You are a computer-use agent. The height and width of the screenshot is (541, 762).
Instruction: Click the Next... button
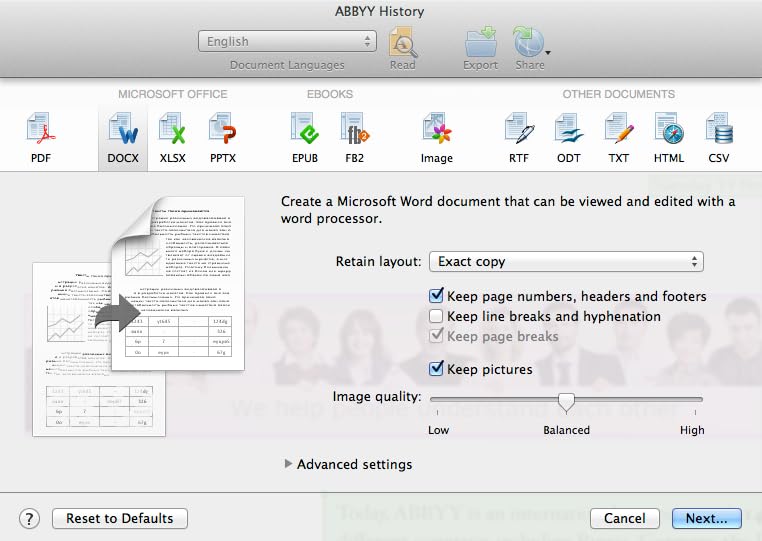[x=706, y=518]
